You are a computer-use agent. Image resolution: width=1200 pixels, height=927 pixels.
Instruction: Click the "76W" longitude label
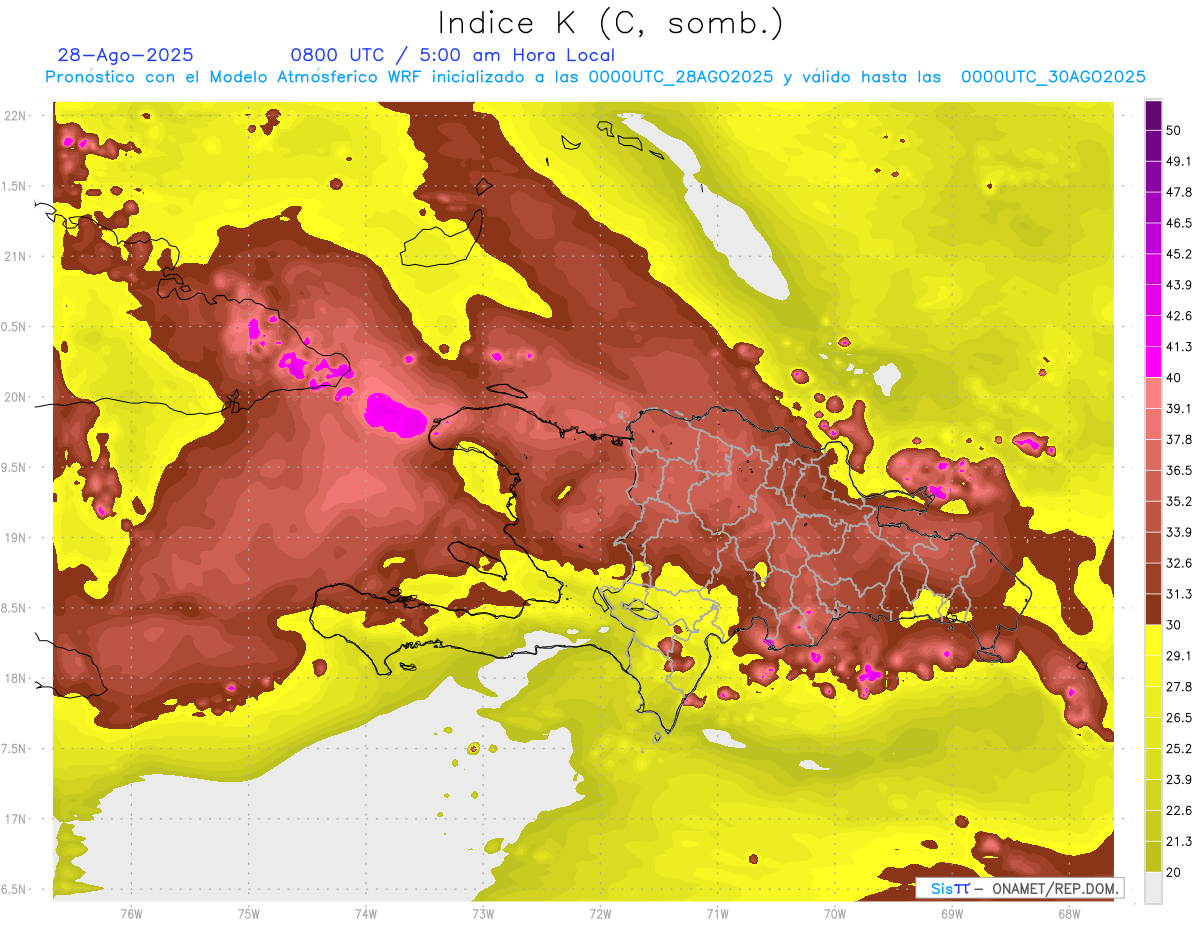click(x=131, y=913)
